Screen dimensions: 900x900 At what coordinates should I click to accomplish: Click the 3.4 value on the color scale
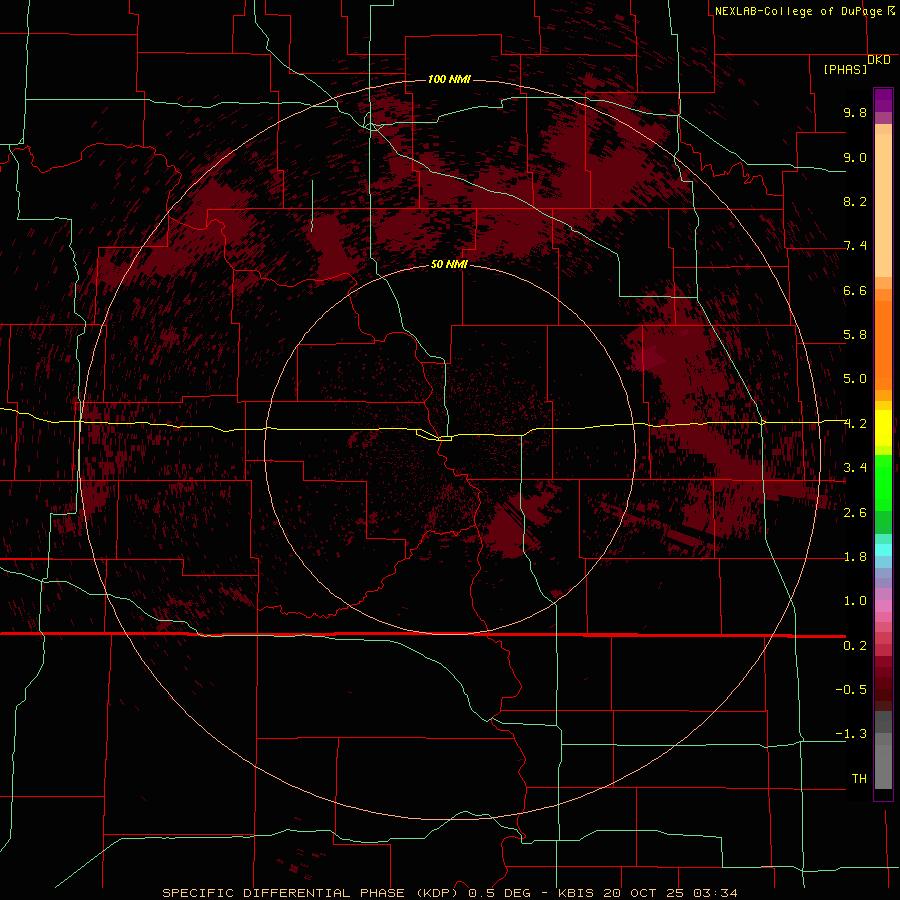click(x=855, y=468)
